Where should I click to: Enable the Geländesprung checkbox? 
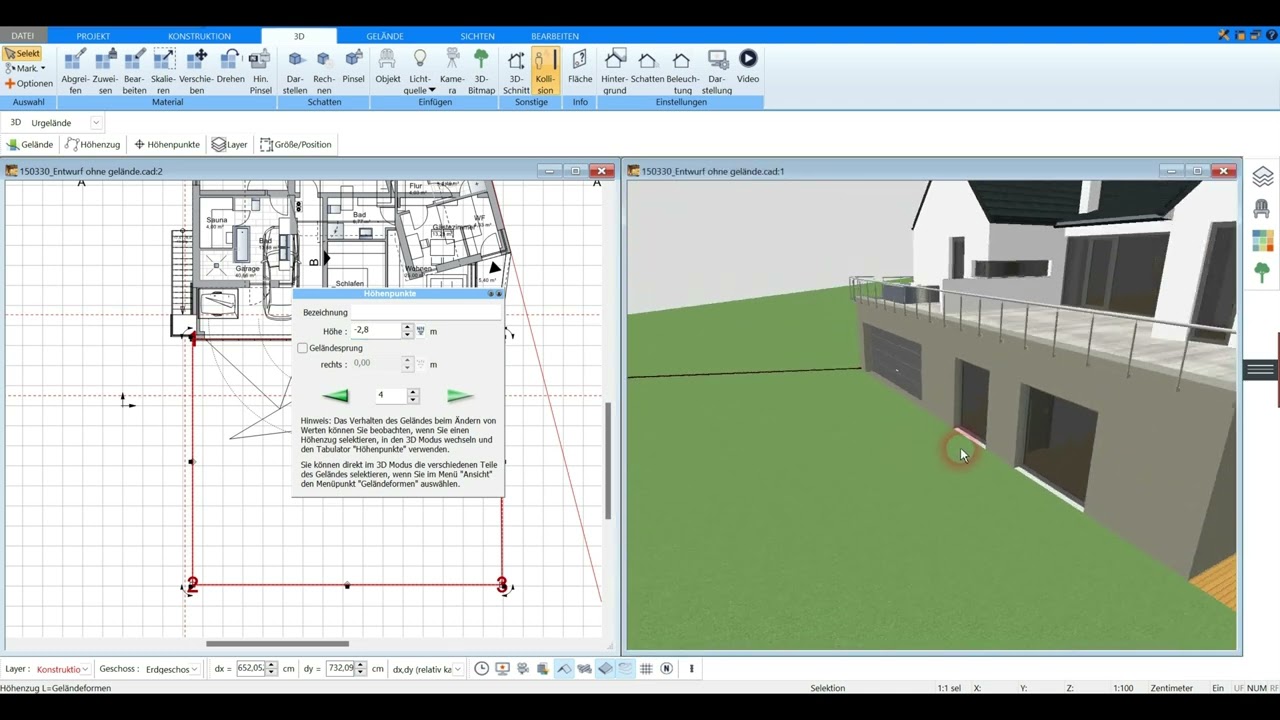[303, 348]
